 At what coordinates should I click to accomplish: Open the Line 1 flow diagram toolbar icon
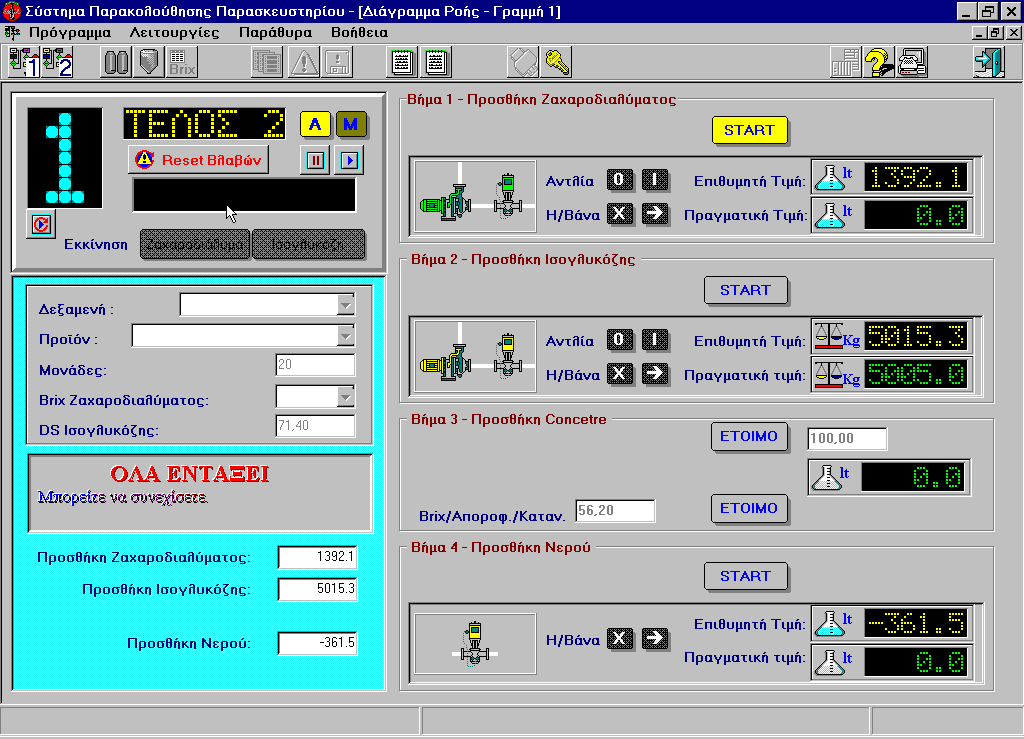point(23,62)
